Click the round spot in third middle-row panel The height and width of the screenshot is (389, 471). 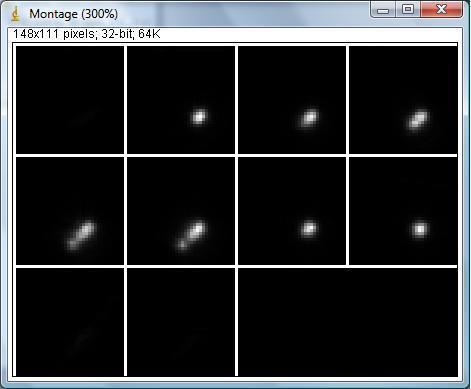[309, 228]
